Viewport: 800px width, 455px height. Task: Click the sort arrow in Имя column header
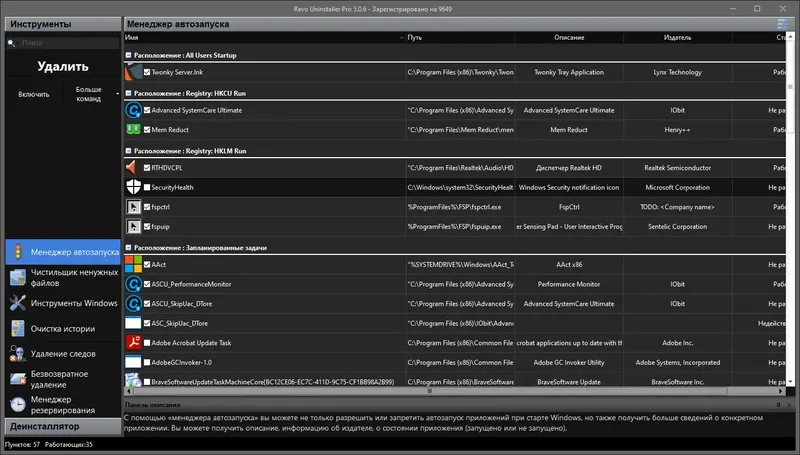402,38
